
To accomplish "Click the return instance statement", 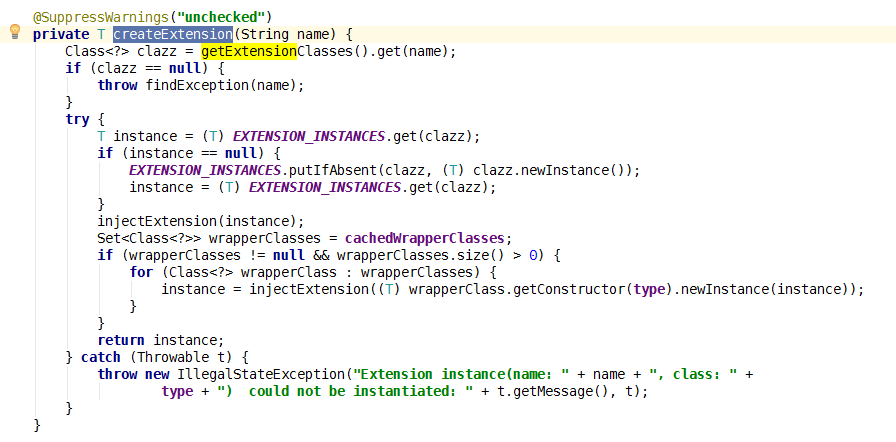I will [x=161, y=340].
